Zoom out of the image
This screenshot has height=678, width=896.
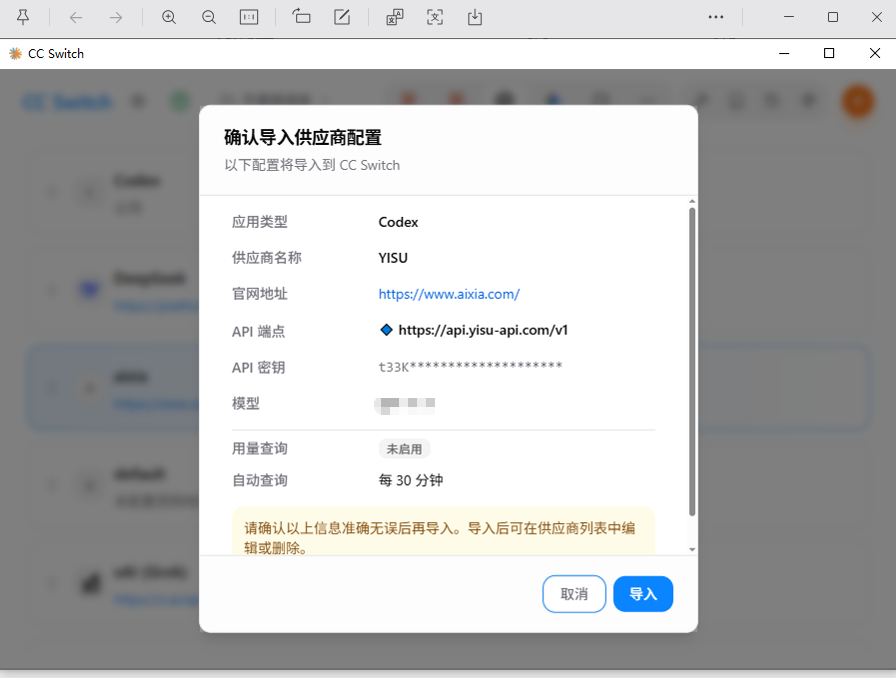click(209, 17)
